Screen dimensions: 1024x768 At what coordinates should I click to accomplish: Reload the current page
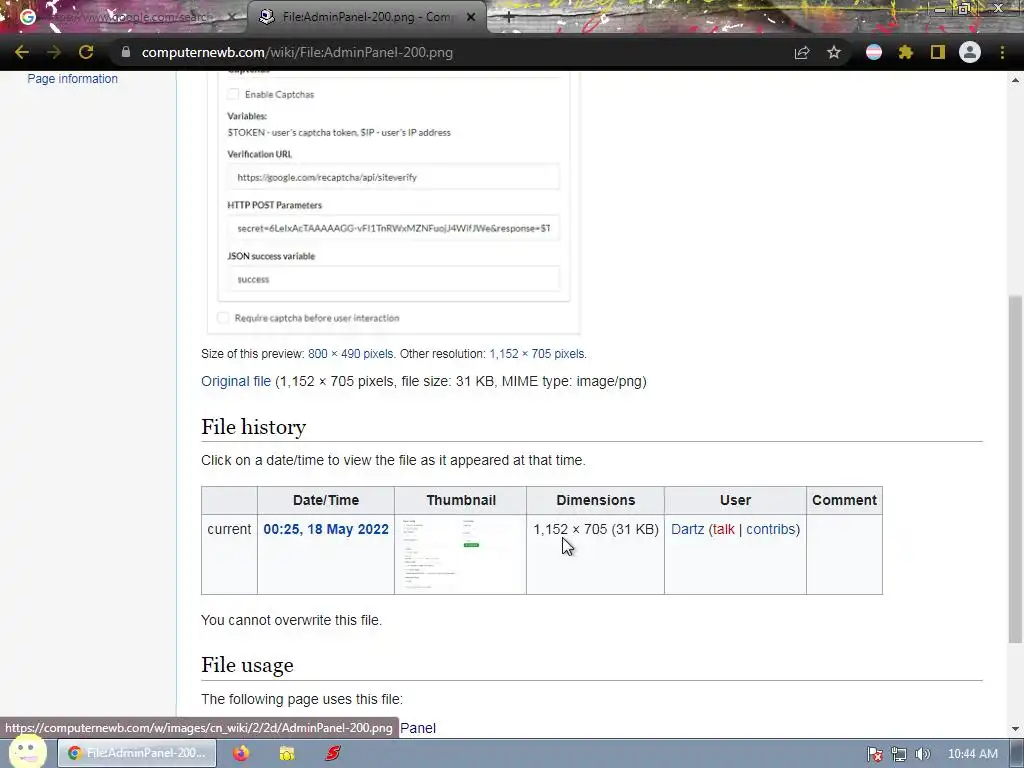pyautogui.click(x=86, y=52)
